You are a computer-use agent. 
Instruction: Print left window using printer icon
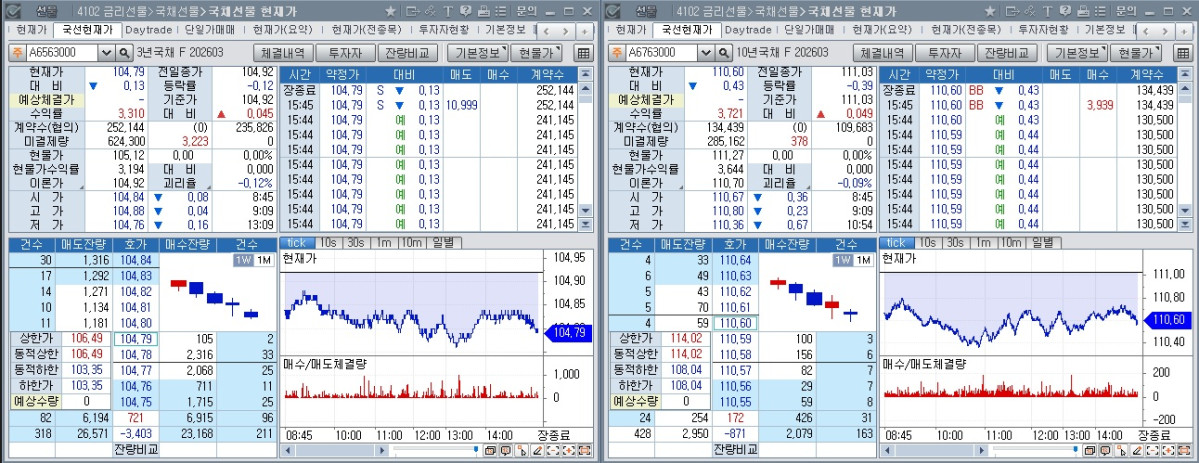click(483, 11)
